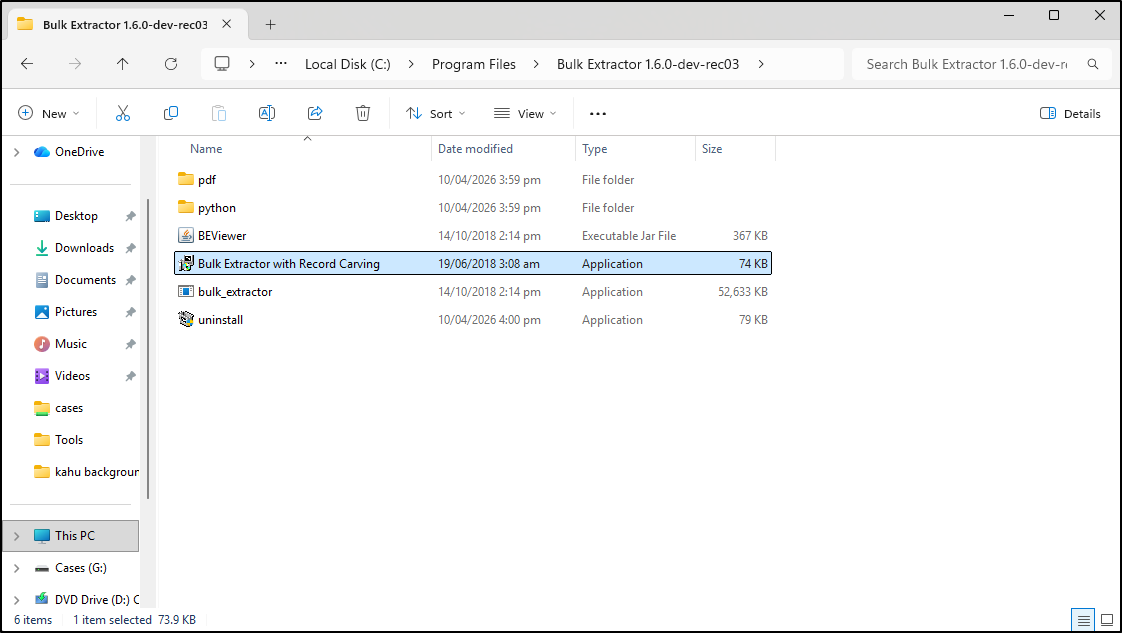1122x633 pixels.
Task: Select the python folder icon
Action: click(186, 207)
